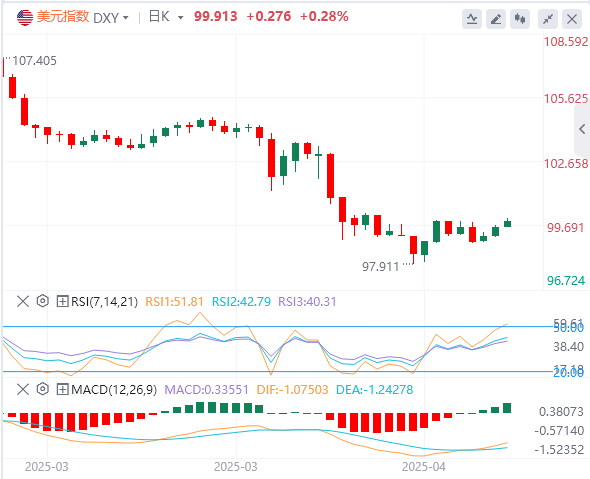Click the percent change +0.28%
590x479 pixels.
coord(324,17)
